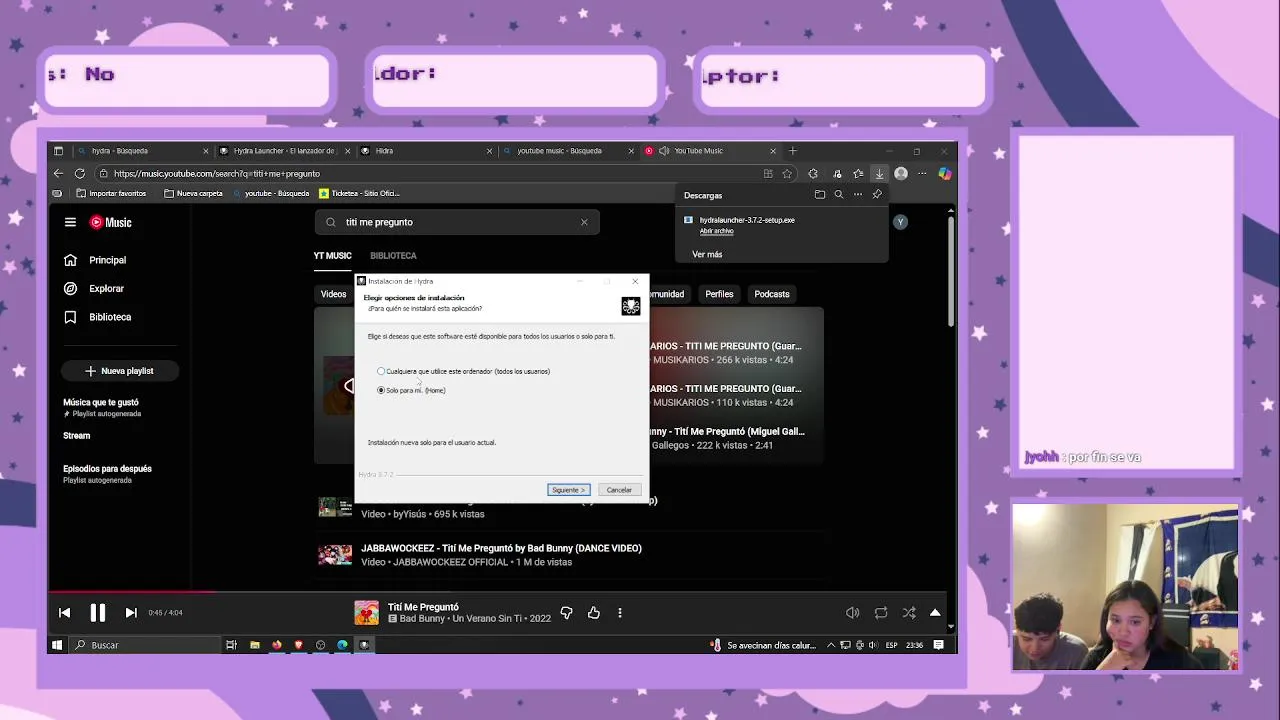This screenshot has height=720, width=1280.
Task: Click 'Ver más' in downloads panel
Action: 707,255
